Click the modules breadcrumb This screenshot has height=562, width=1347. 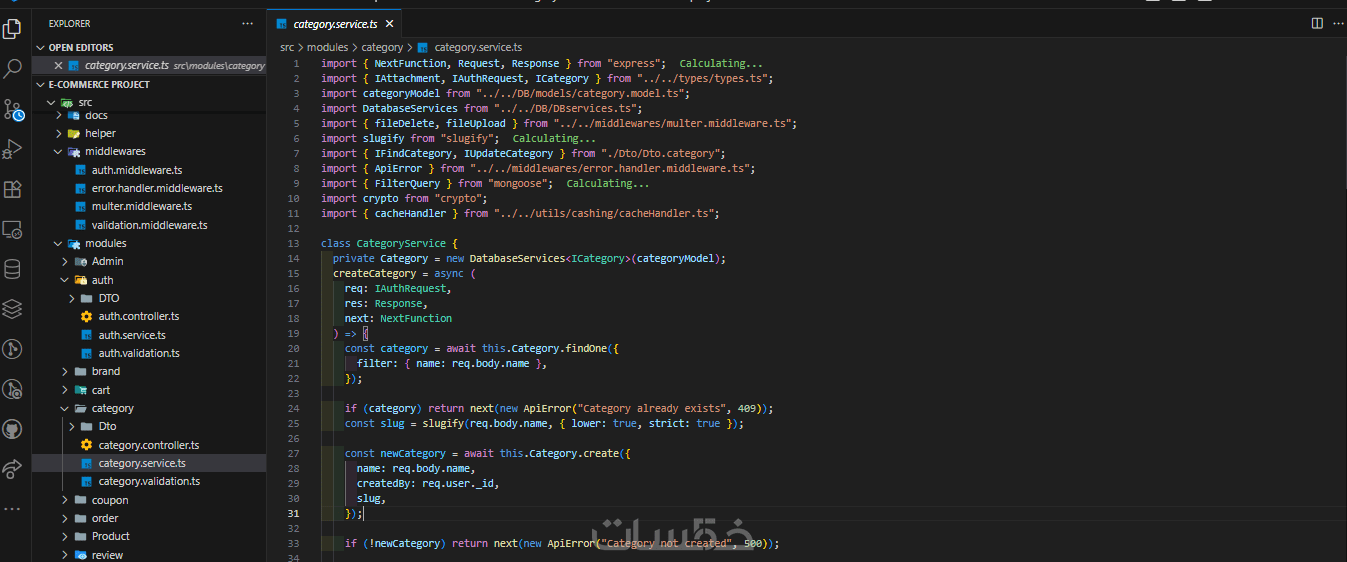[x=327, y=47]
